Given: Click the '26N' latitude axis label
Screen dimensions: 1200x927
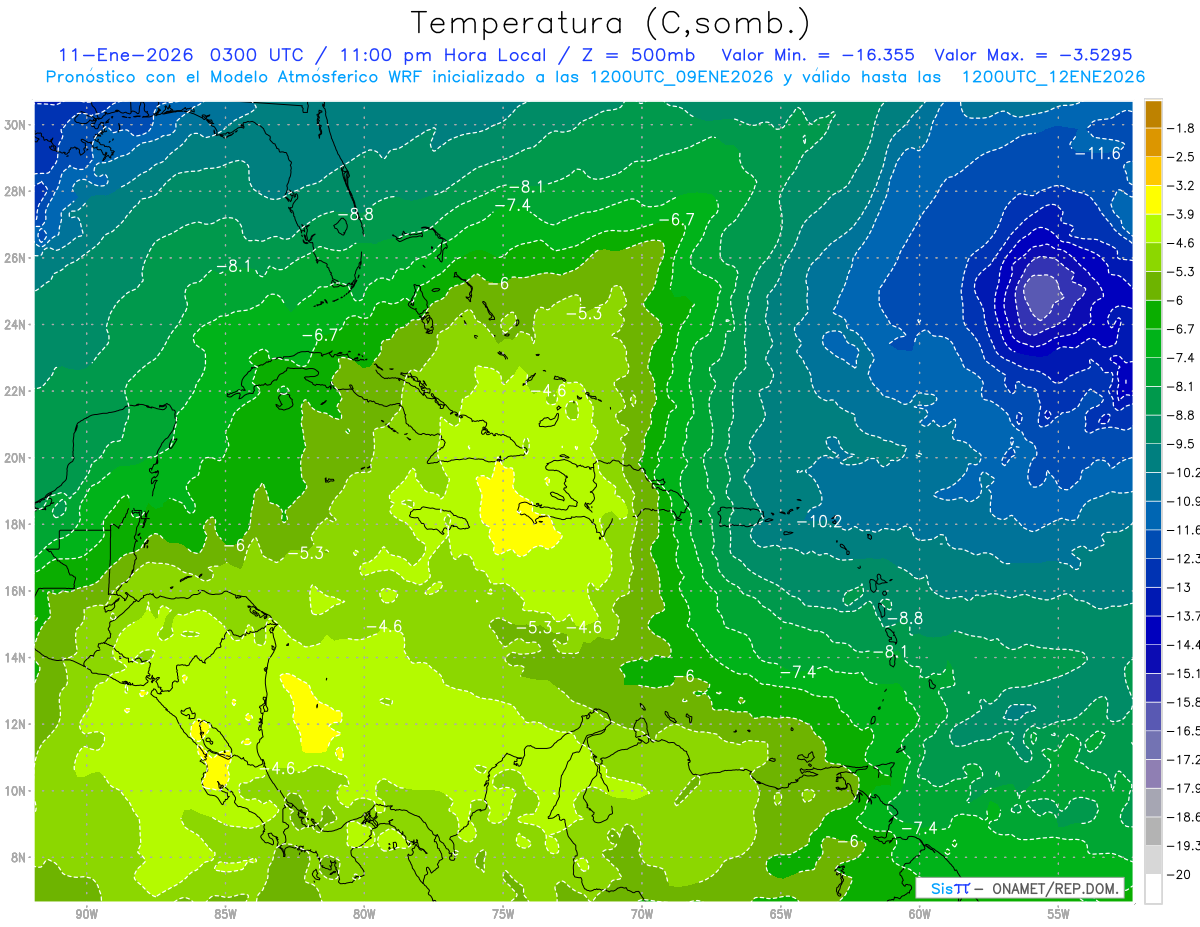Looking at the screenshot, I should pyautogui.click(x=14, y=258).
